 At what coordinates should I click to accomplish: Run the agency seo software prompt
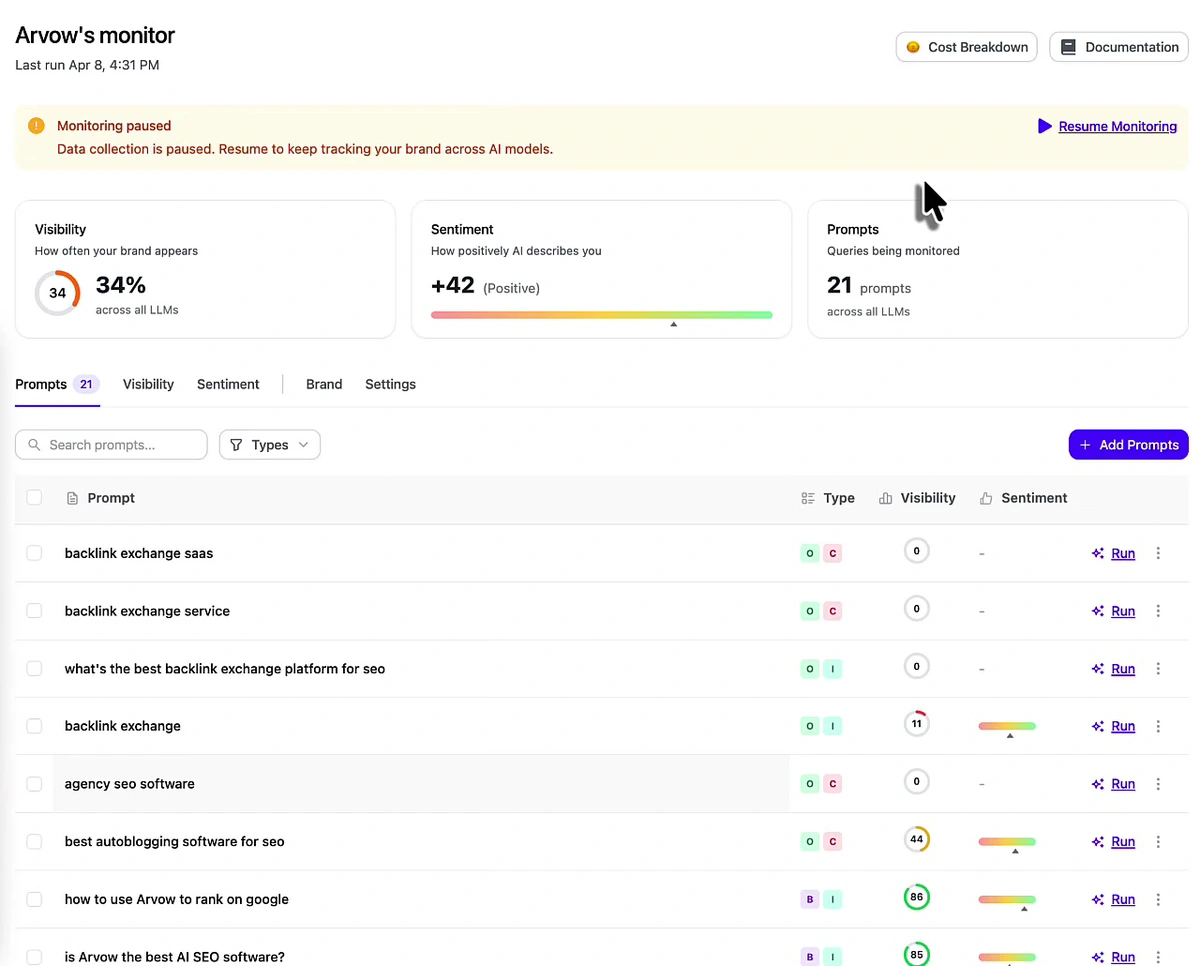click(x=1123, y=784)
